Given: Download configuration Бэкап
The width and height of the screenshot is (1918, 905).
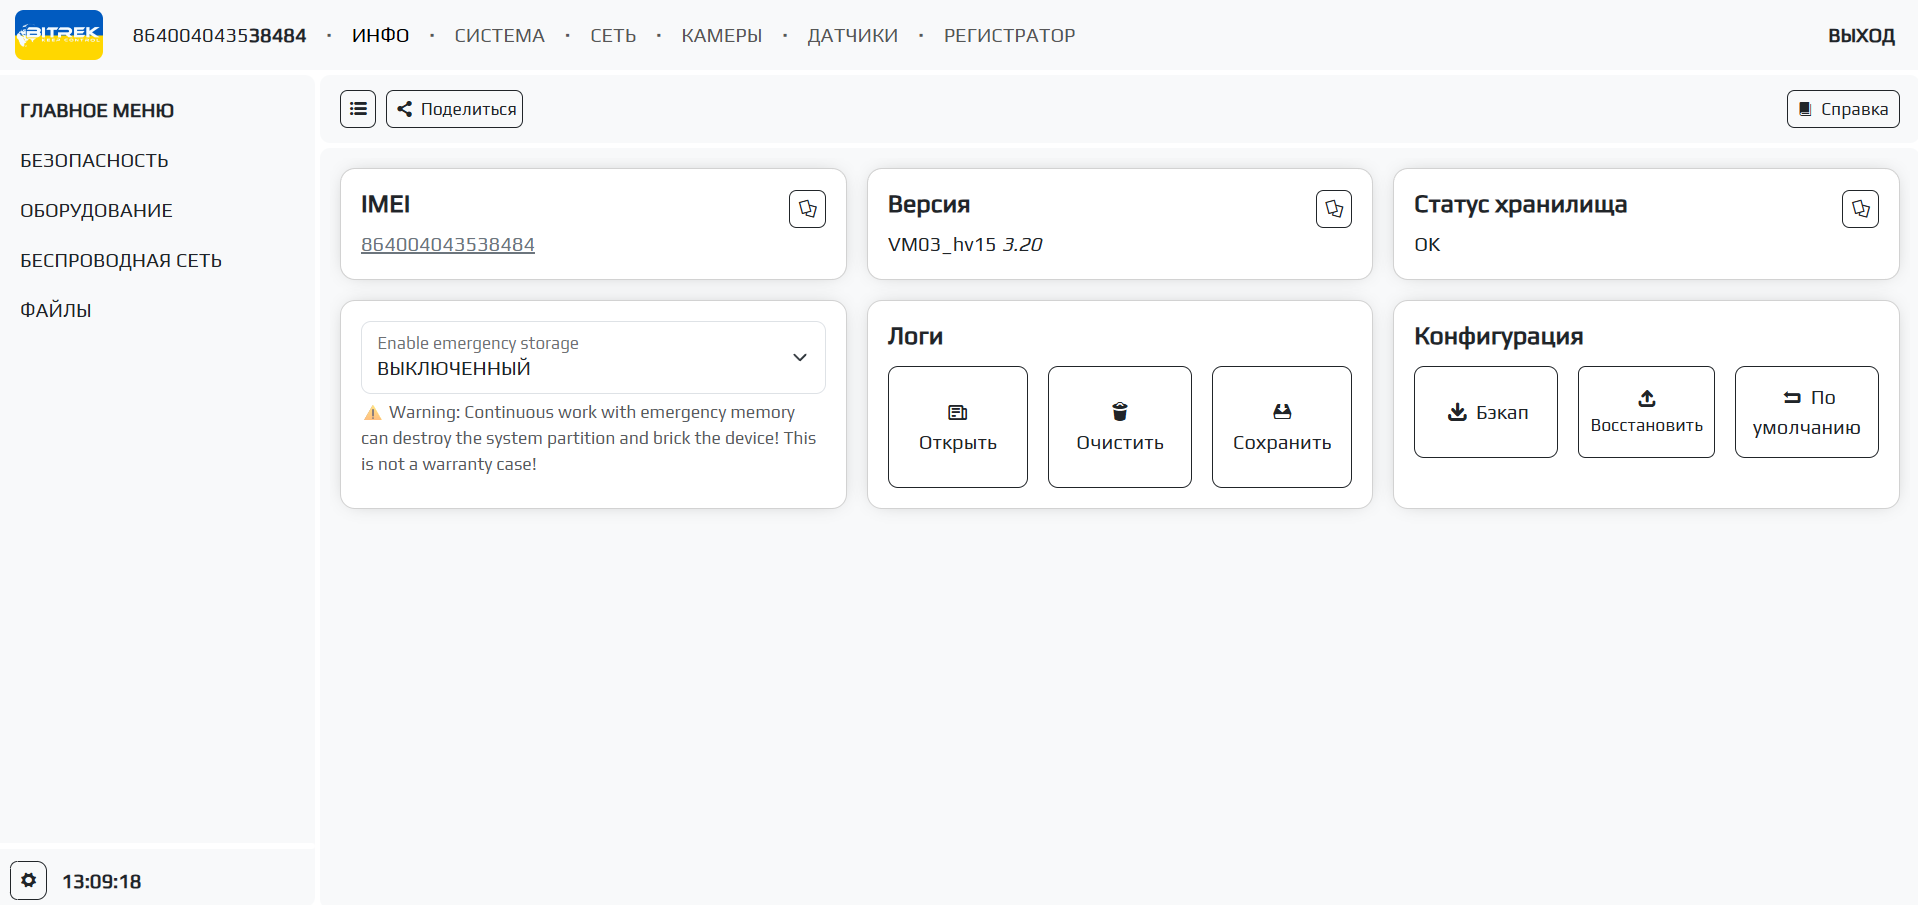Looking at the screenshot, I should tap(1485, 412).
